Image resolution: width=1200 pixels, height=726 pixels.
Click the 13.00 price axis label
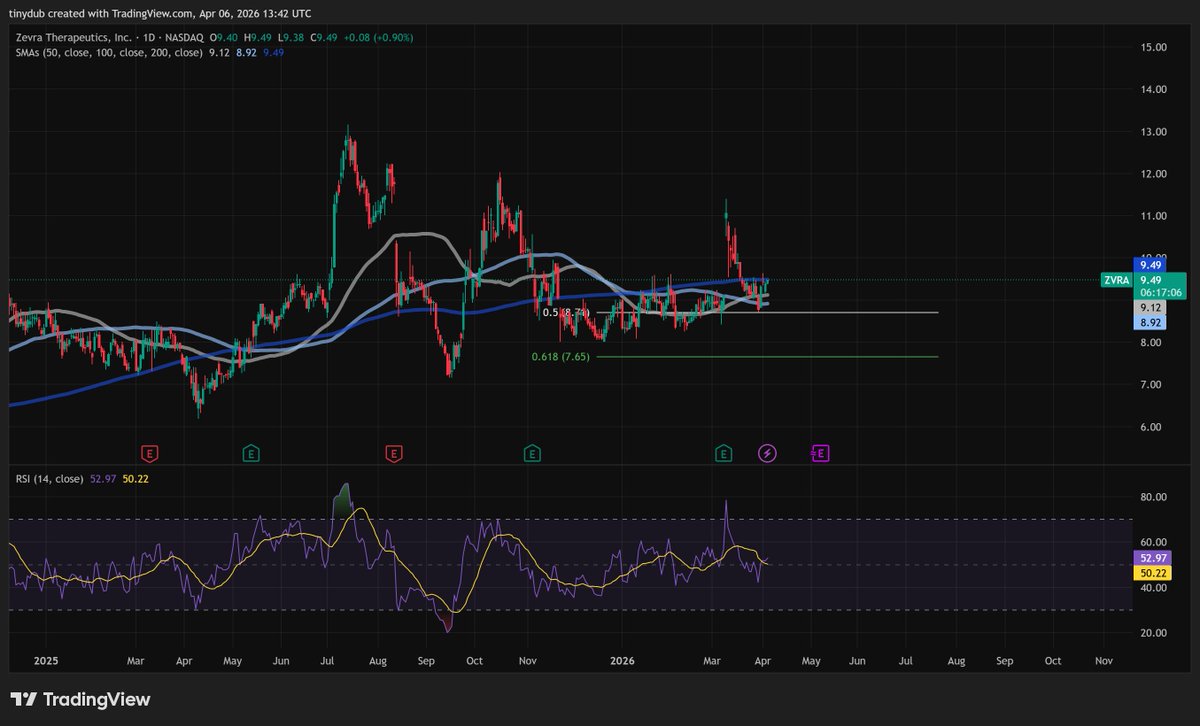pyautogui.click(x=1153, y=132)
